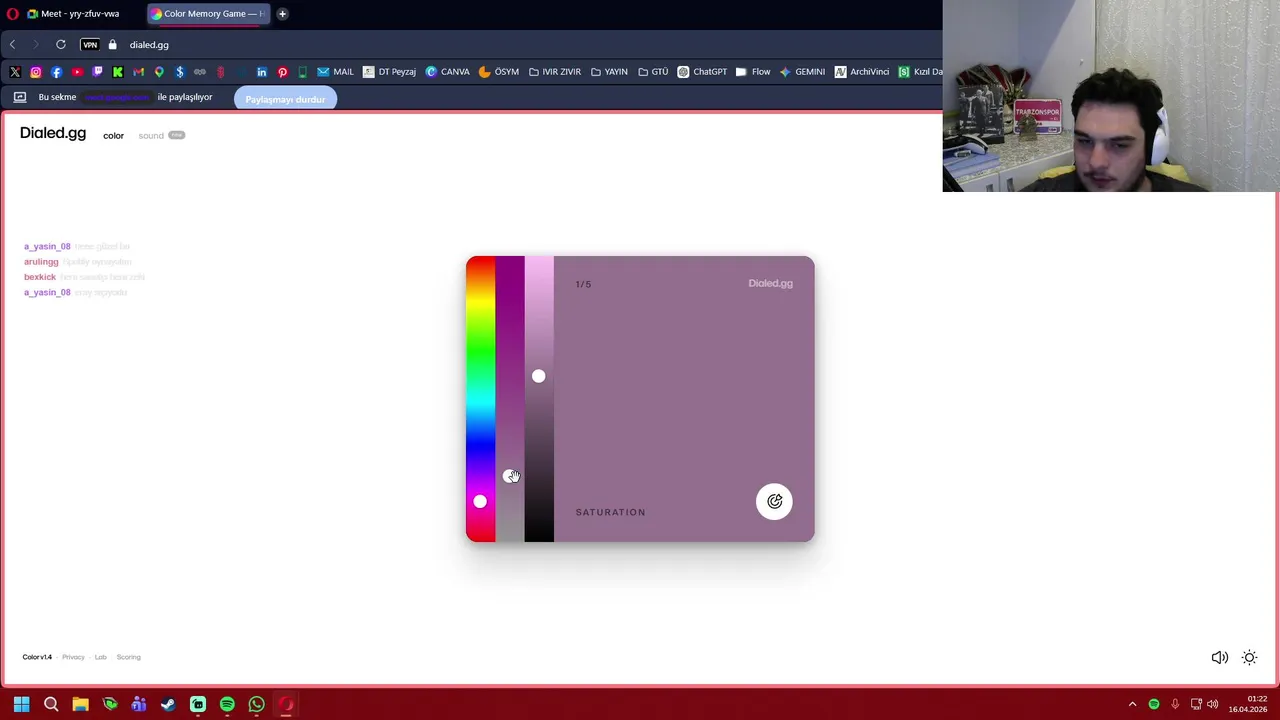Viewport: 1280px width, 720px height.
Task: Open the Twitch bookmark
Action: [x=97, y=72]
